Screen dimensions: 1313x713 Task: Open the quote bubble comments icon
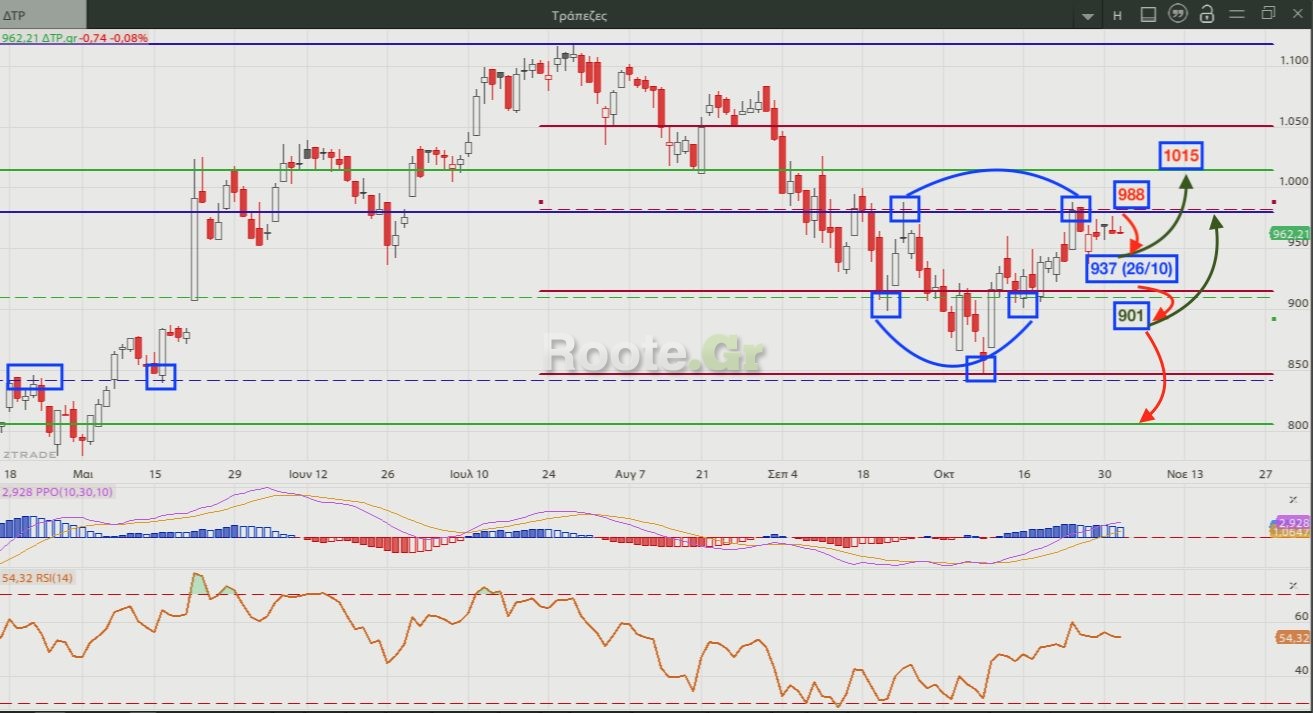(x=1178, y=15)
